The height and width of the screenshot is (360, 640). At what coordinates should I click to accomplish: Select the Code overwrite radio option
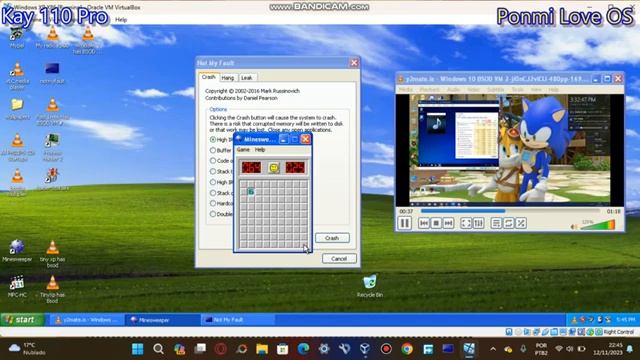coord(213,161)
